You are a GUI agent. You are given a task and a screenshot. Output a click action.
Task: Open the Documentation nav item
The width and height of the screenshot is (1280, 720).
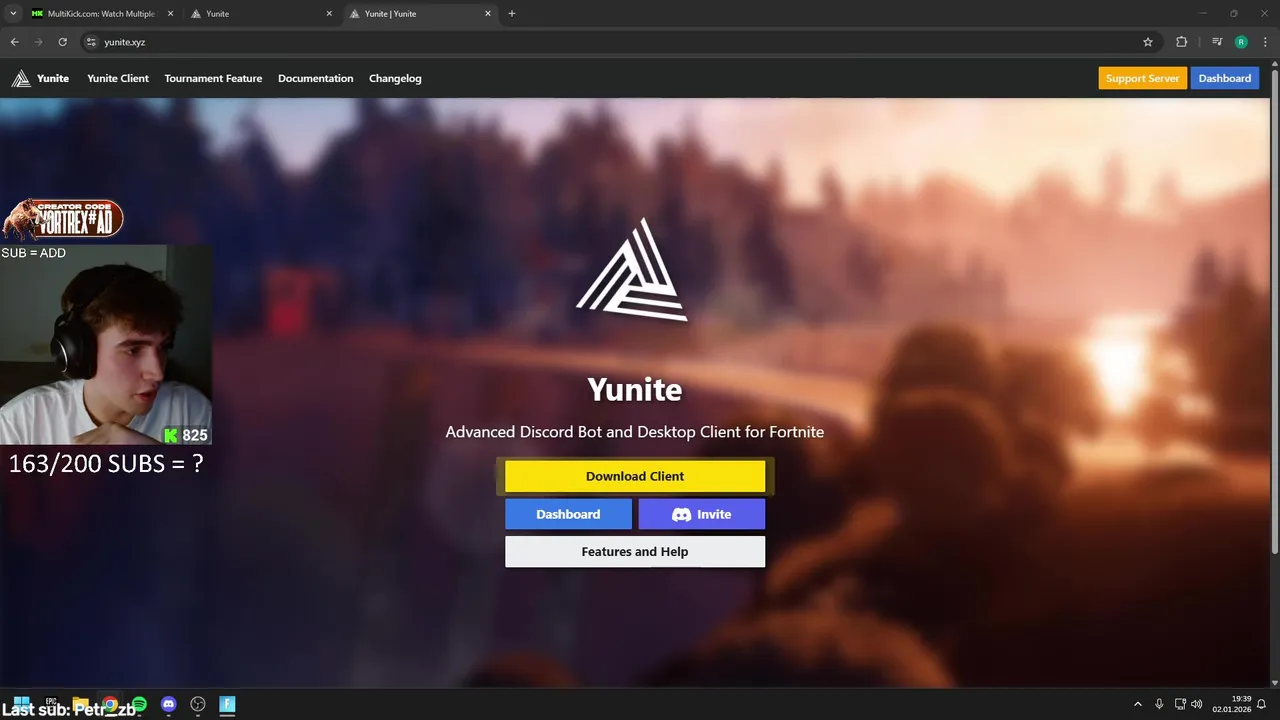(315, 78)
